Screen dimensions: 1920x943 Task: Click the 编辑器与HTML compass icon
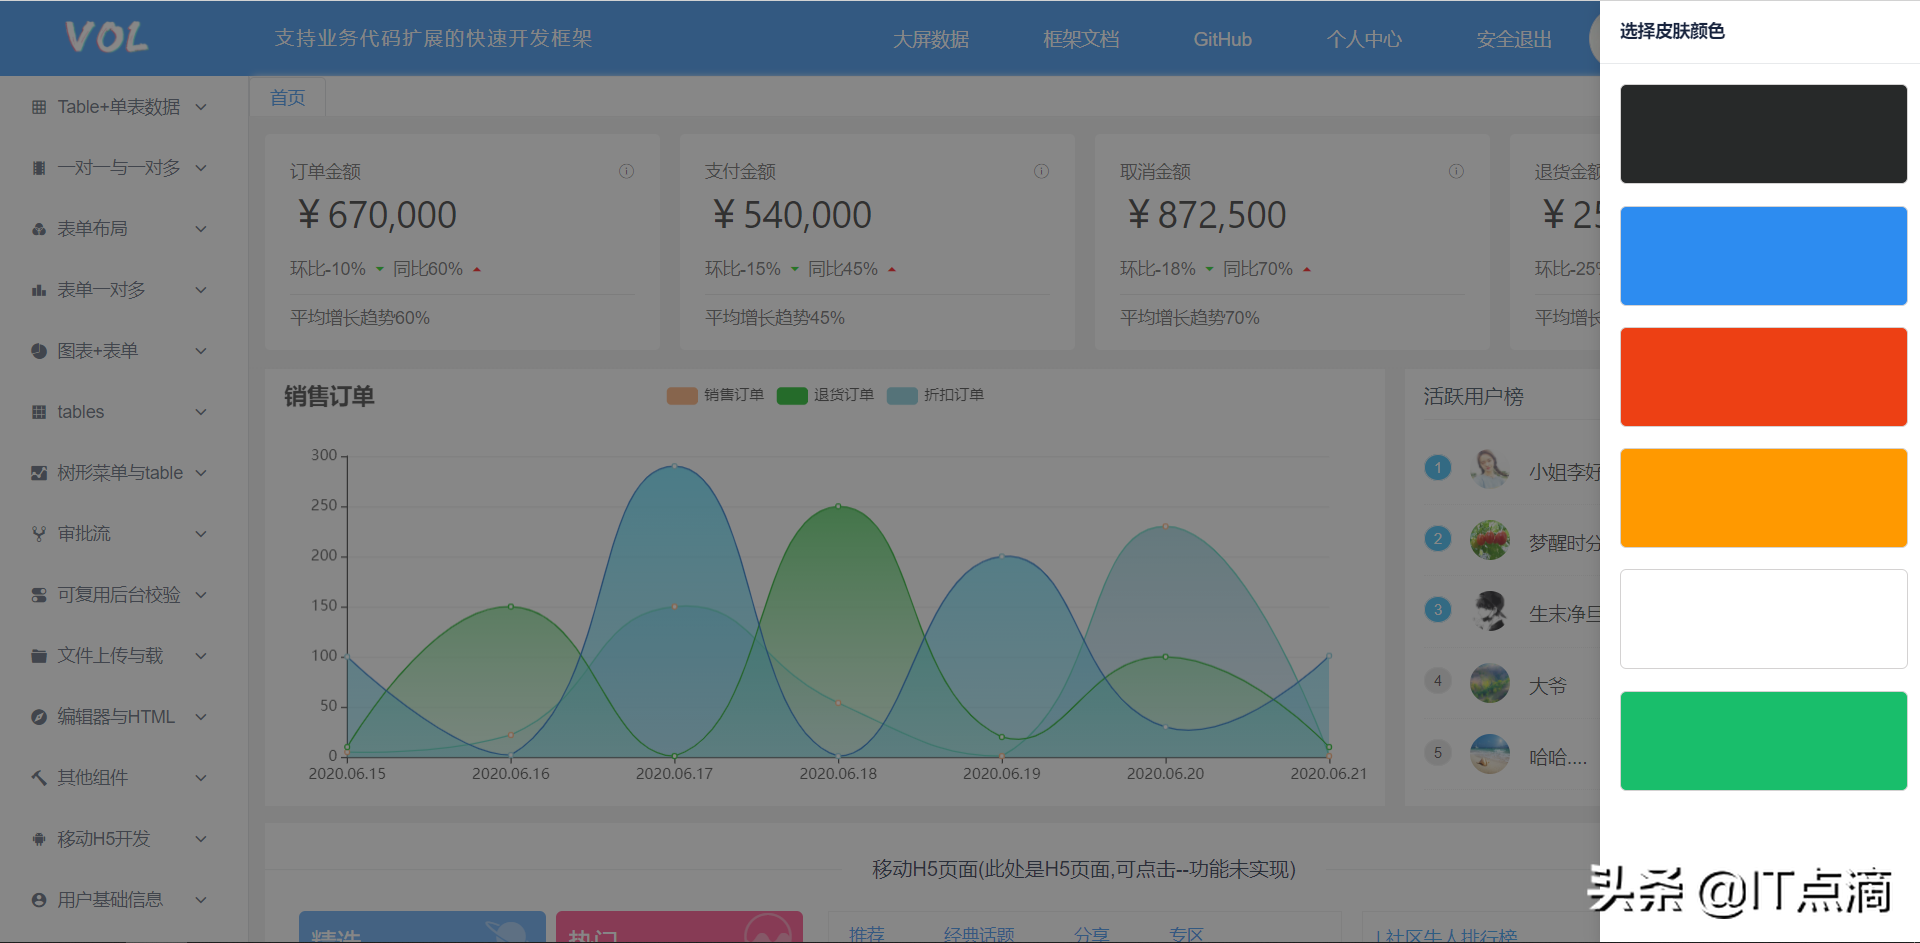point(39,717)
